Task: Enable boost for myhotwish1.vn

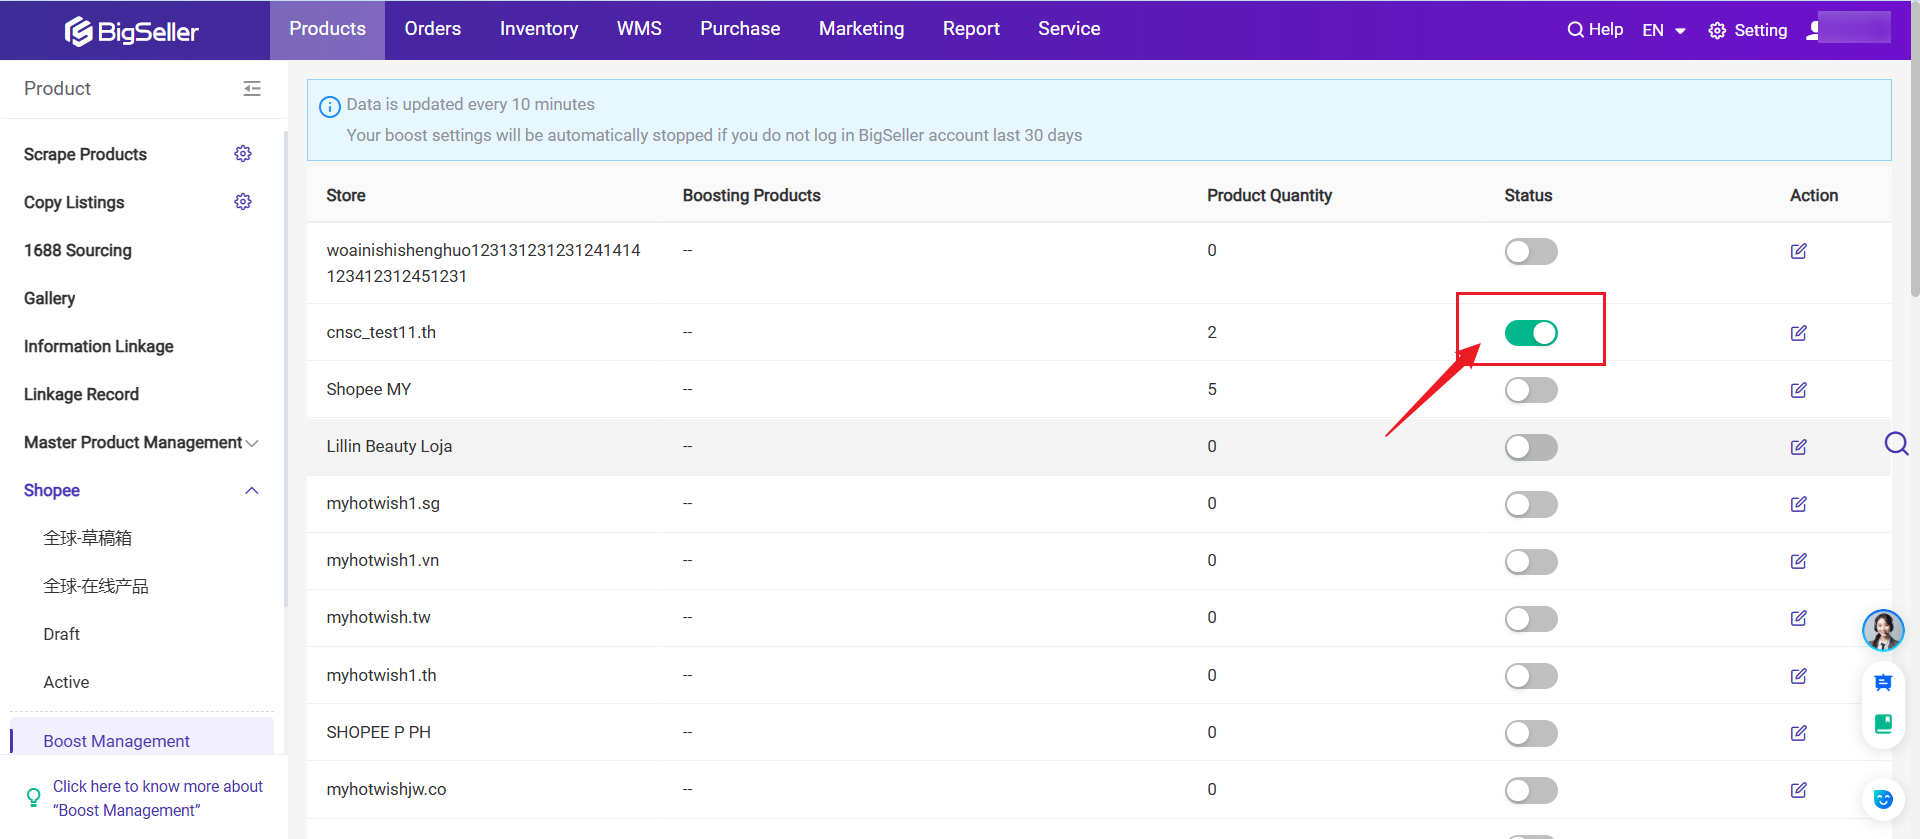Action: (1531, 561)
